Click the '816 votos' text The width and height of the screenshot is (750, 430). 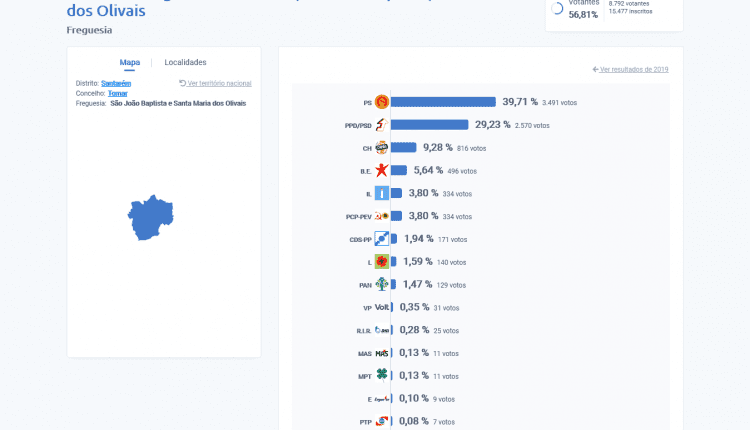[471, 149]
